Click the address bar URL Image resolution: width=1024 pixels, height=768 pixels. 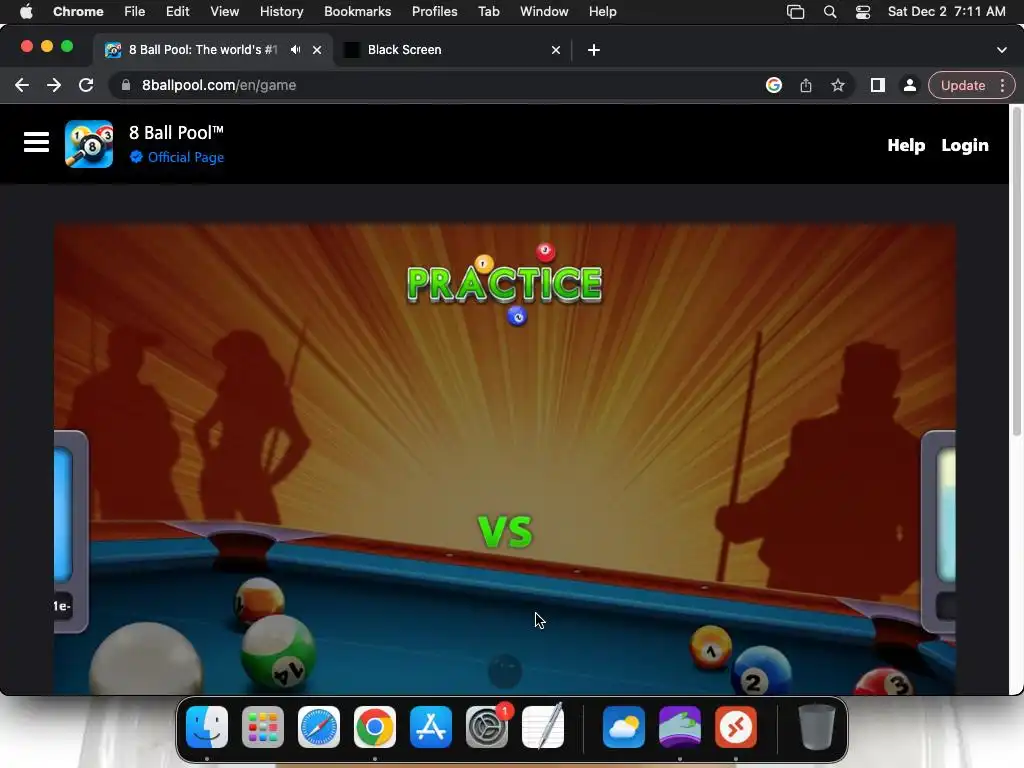point(219,85)
